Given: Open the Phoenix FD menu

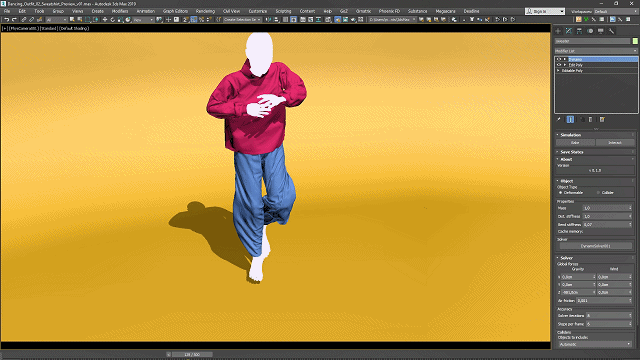Looking at the screenshot, I should pyautogui.click(x=389, y=11).
